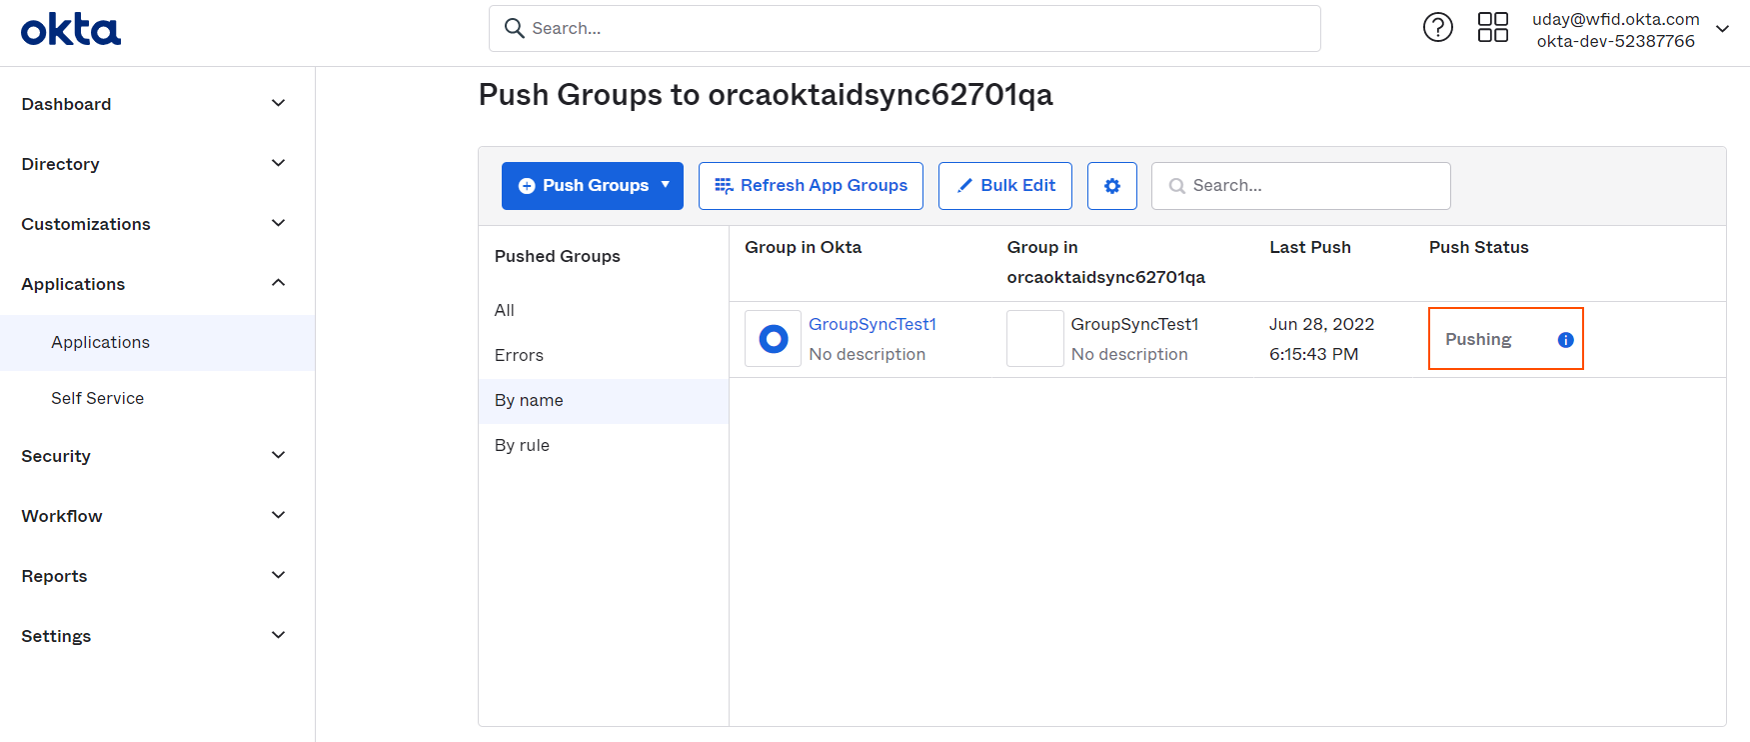
Task: Click the push groups search field
Action: pos(1300,186)
